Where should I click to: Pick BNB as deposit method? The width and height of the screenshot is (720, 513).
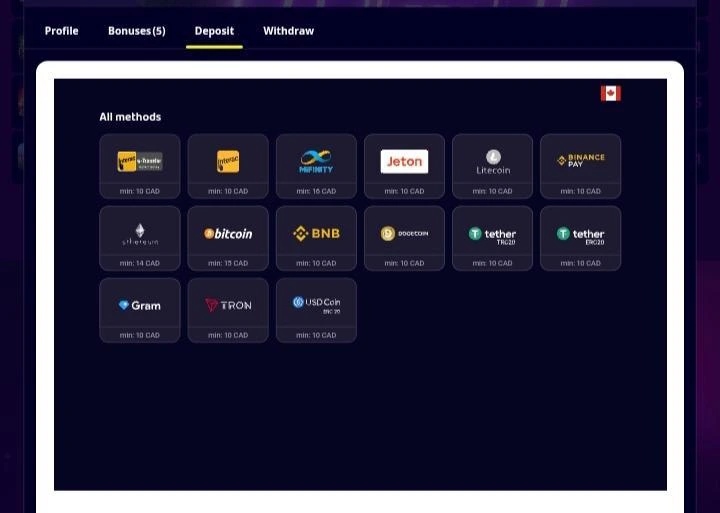pos(316,238)
